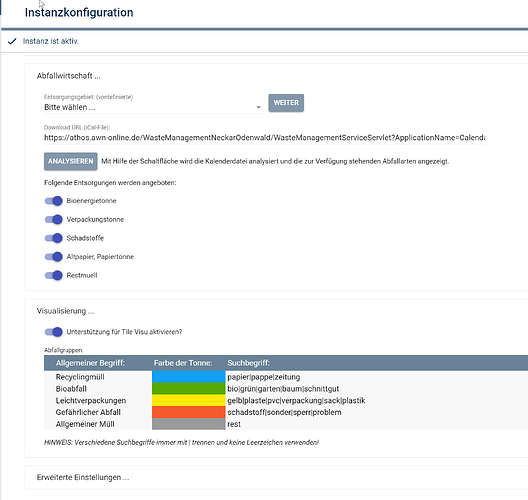This screenshot has width=528, height=500.
Task: Click the 'Suchbegriff:' column header
Action: (249, 363)
